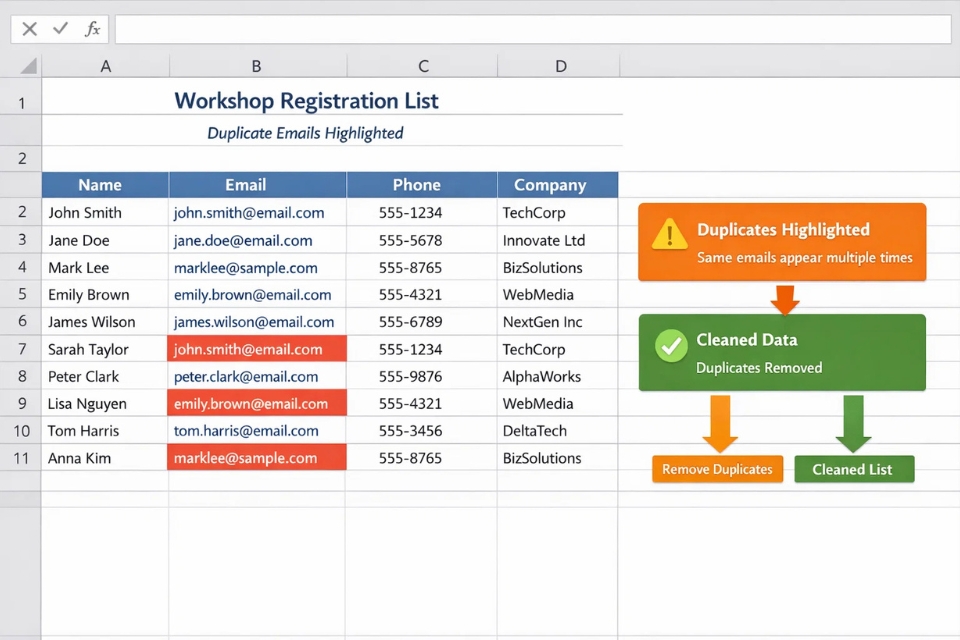Open Insert Function with the fx icon

click(91, 29)
